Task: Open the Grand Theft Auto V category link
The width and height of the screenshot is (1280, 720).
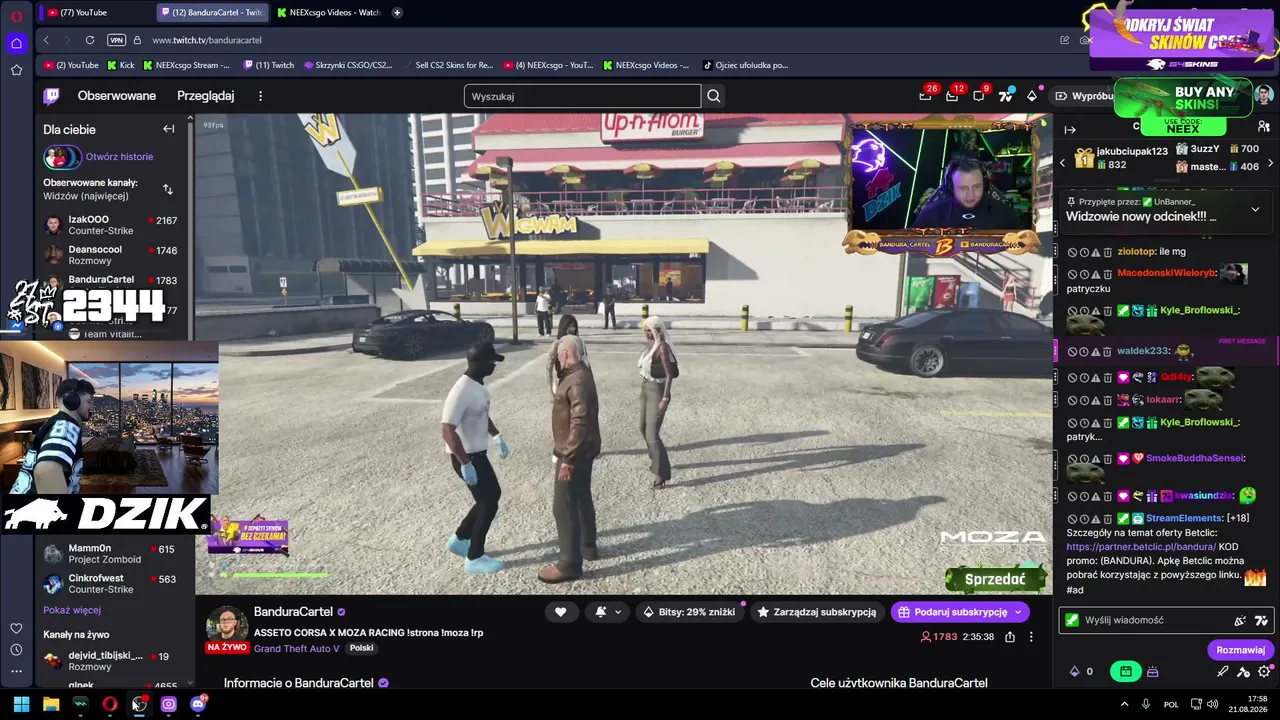Action: [x=296, y=648]
